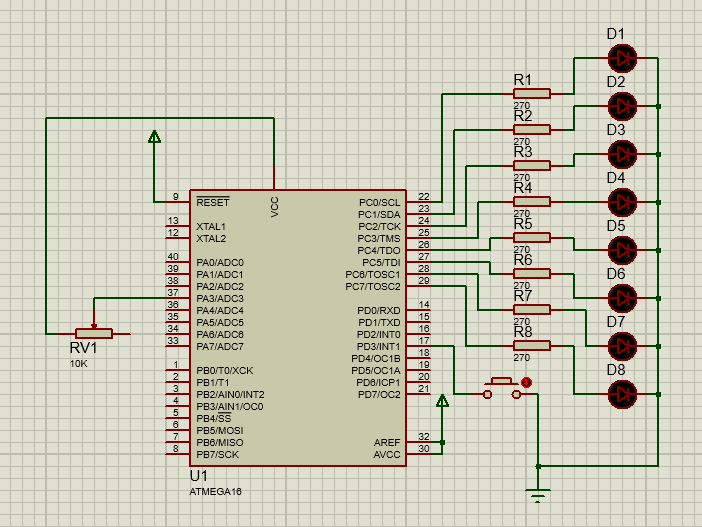Toggle the red push button actuator indicator
This screenshot has height=527, width=702.
point(526,382)
